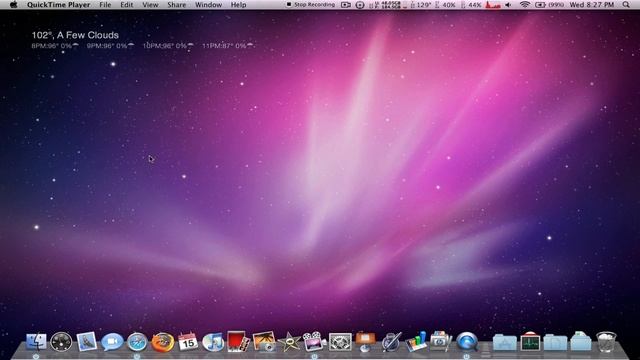Image resolution: width=640 pixels, height=360 pixels.
Task: Open iCal calendar icon showing 15
Action: click(188, 342)
